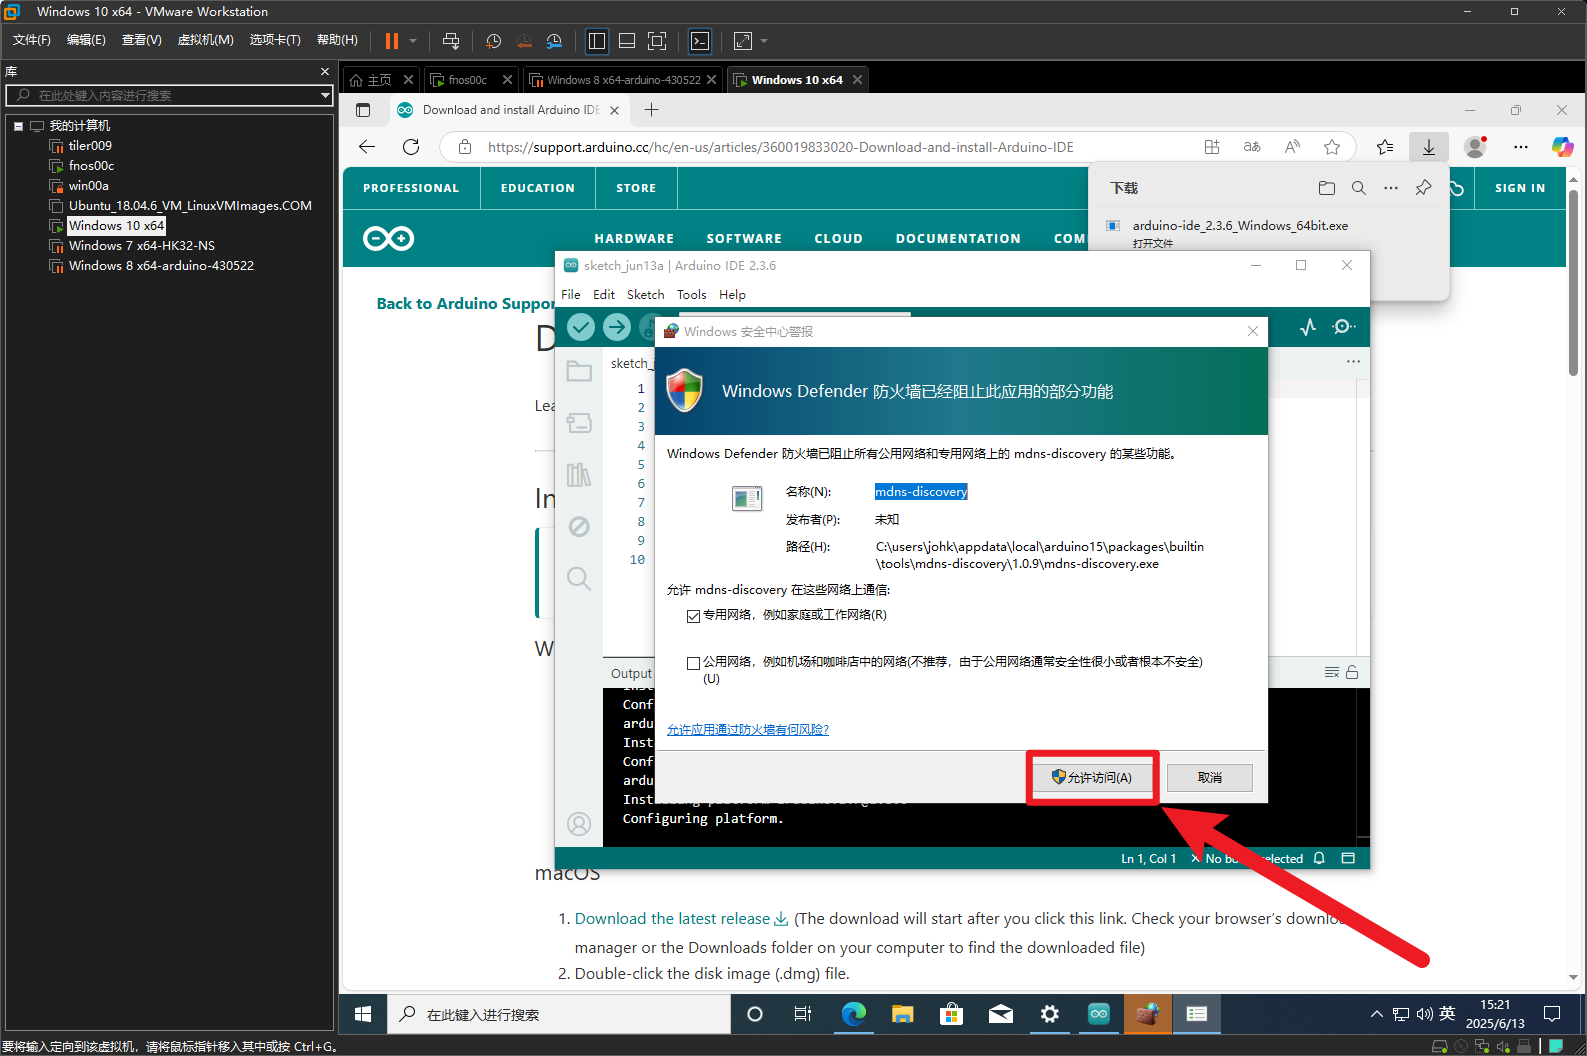1587x1056 pixels.
Task: Open the VMware library search dropdown arrow
Action: (325, 95)
